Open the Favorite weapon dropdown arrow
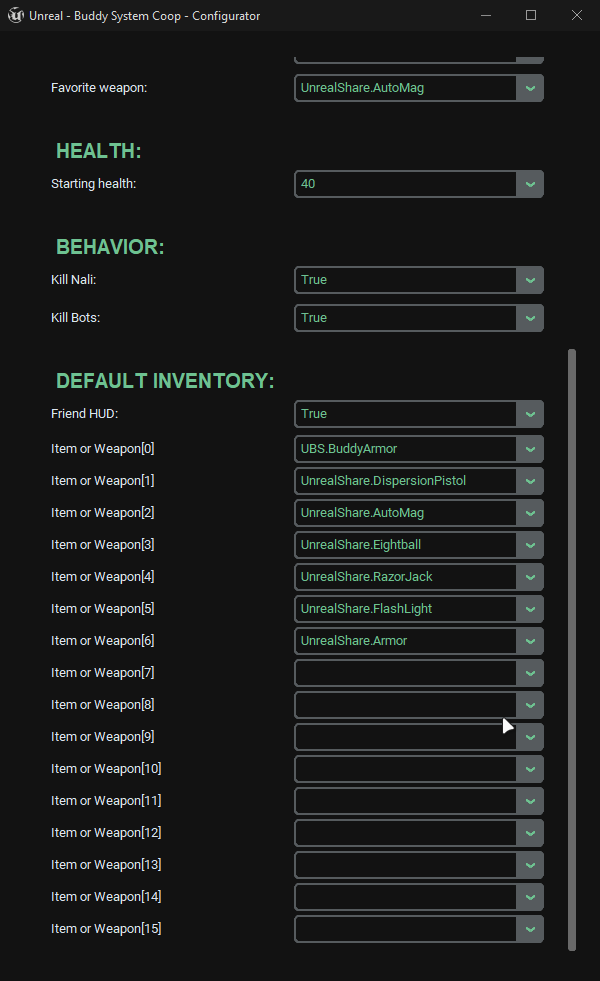This screenshot has width=600, height=981. pyautogui.click(x=530, y=88)
